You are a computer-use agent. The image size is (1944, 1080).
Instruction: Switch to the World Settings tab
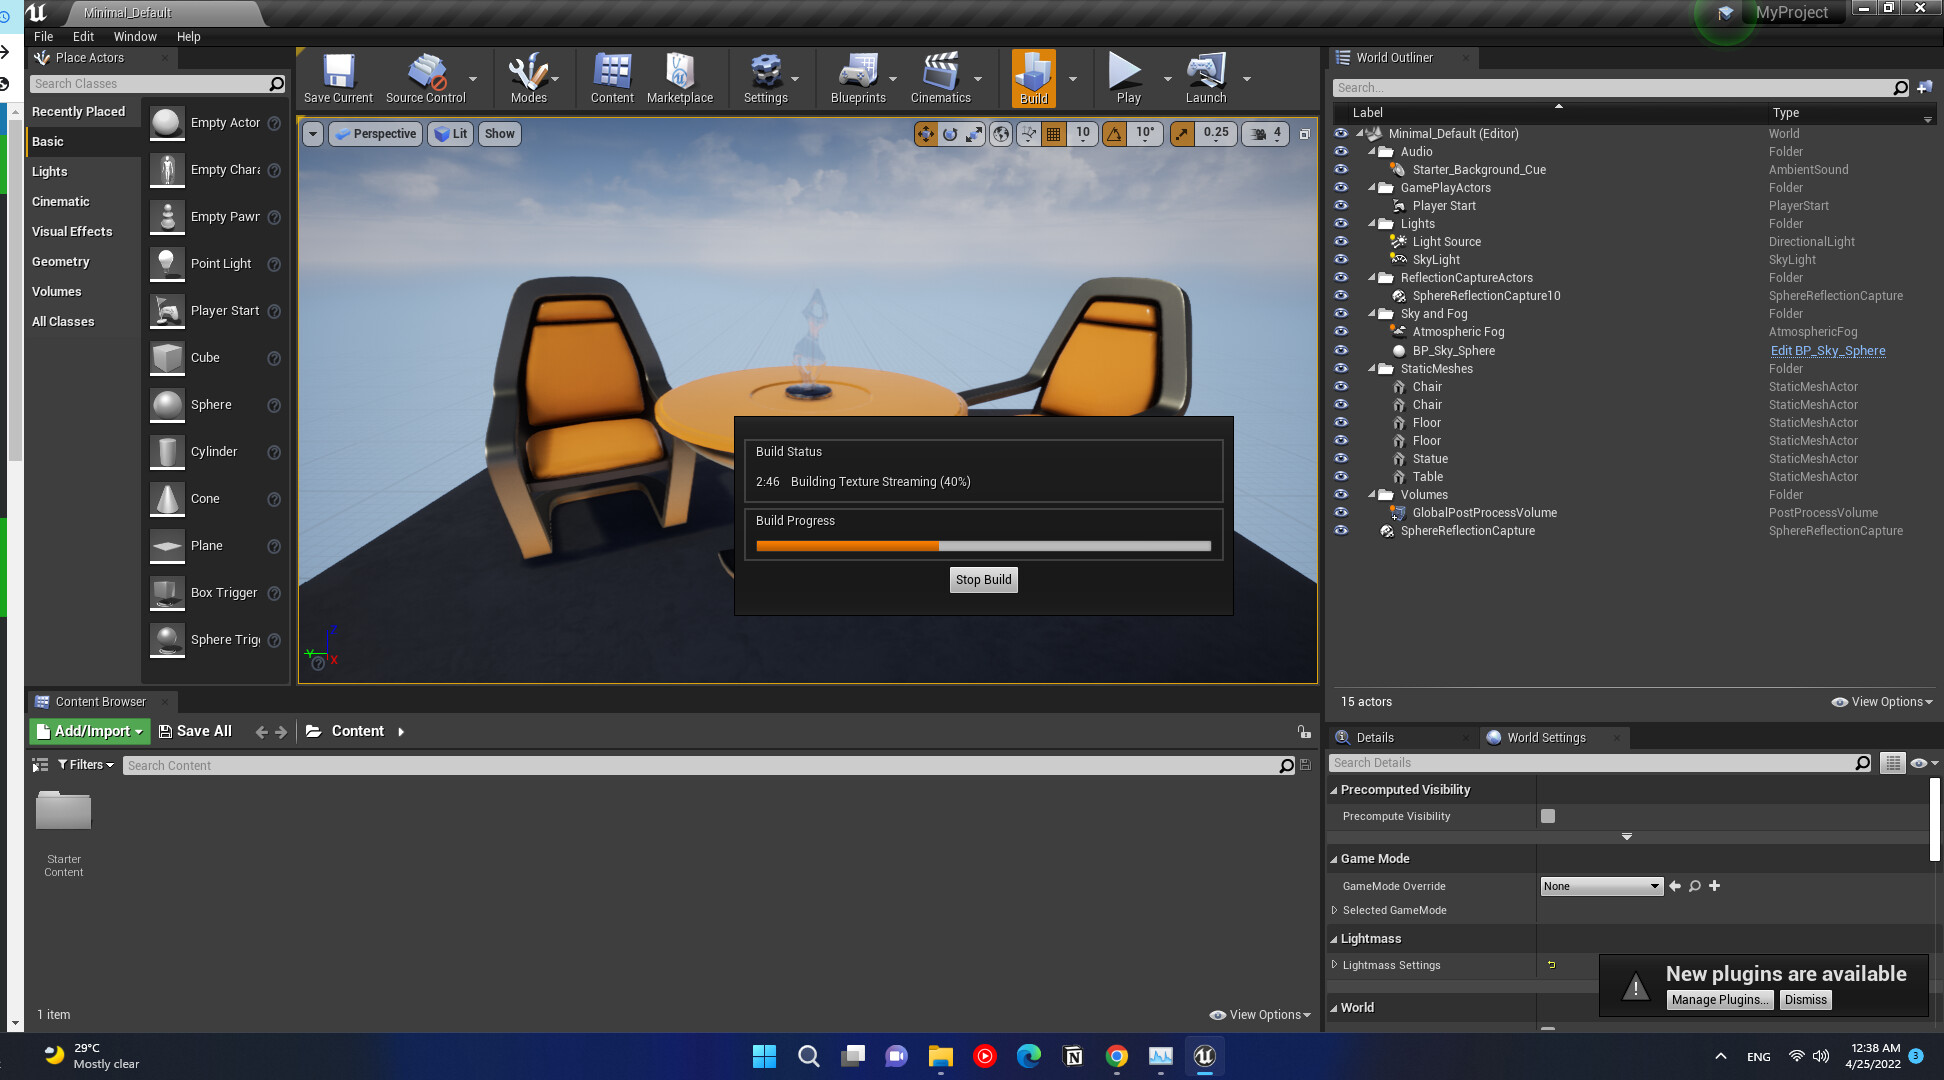[x=1545, y=738]
